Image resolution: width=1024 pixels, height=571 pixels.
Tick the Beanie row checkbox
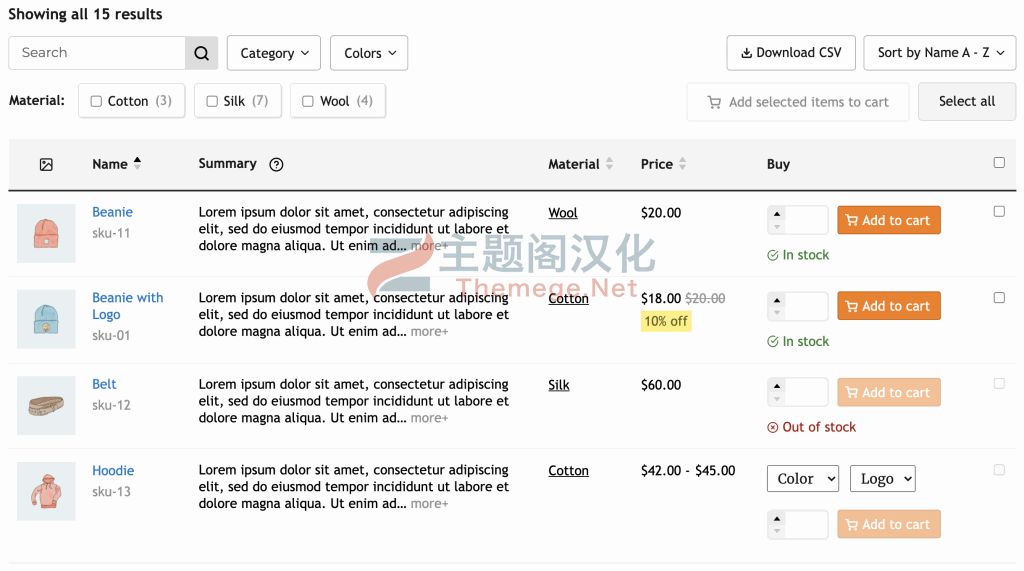pos(999,212)
